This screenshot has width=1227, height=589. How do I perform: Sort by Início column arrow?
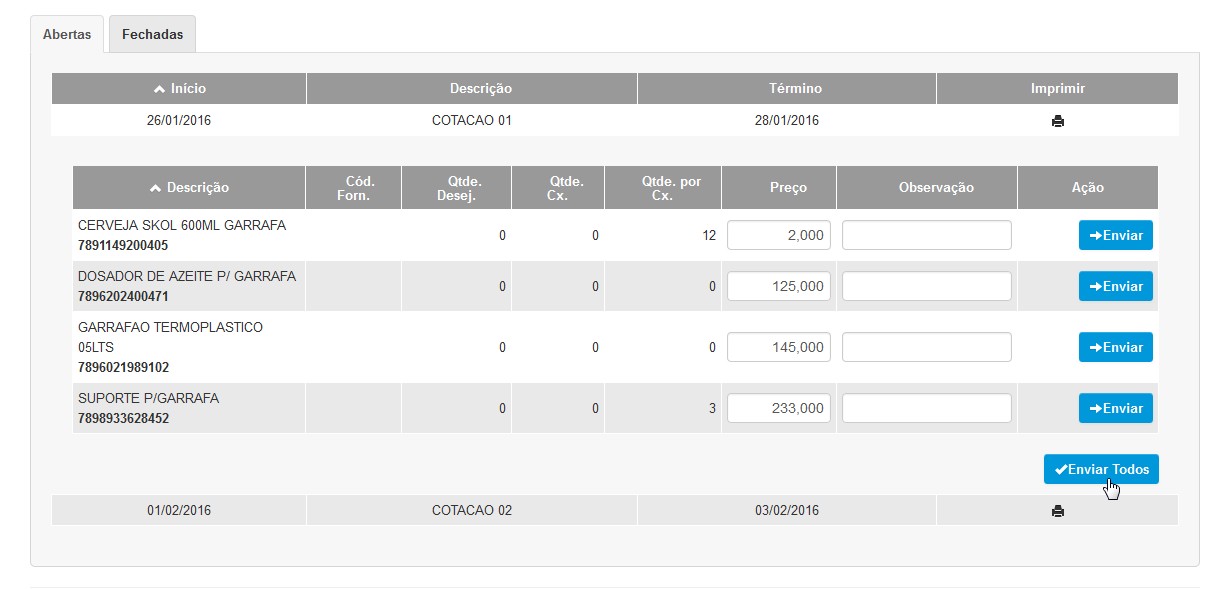159,89
